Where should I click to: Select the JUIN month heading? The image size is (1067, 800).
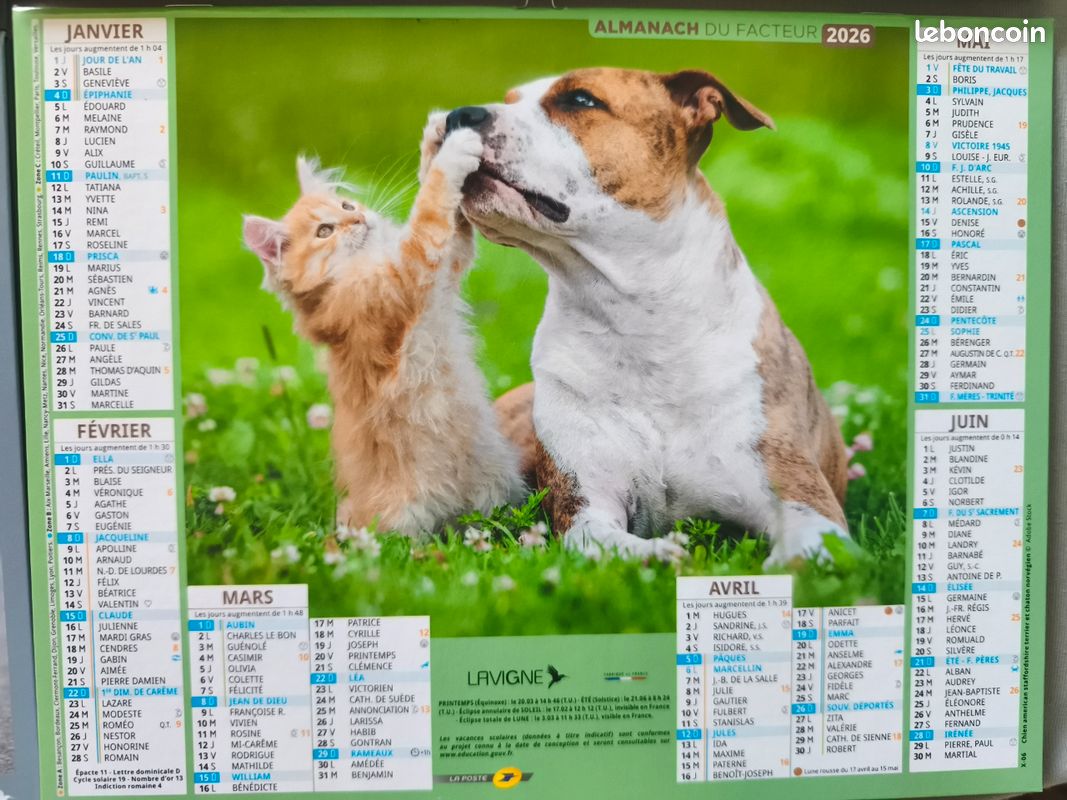[969, 422]
